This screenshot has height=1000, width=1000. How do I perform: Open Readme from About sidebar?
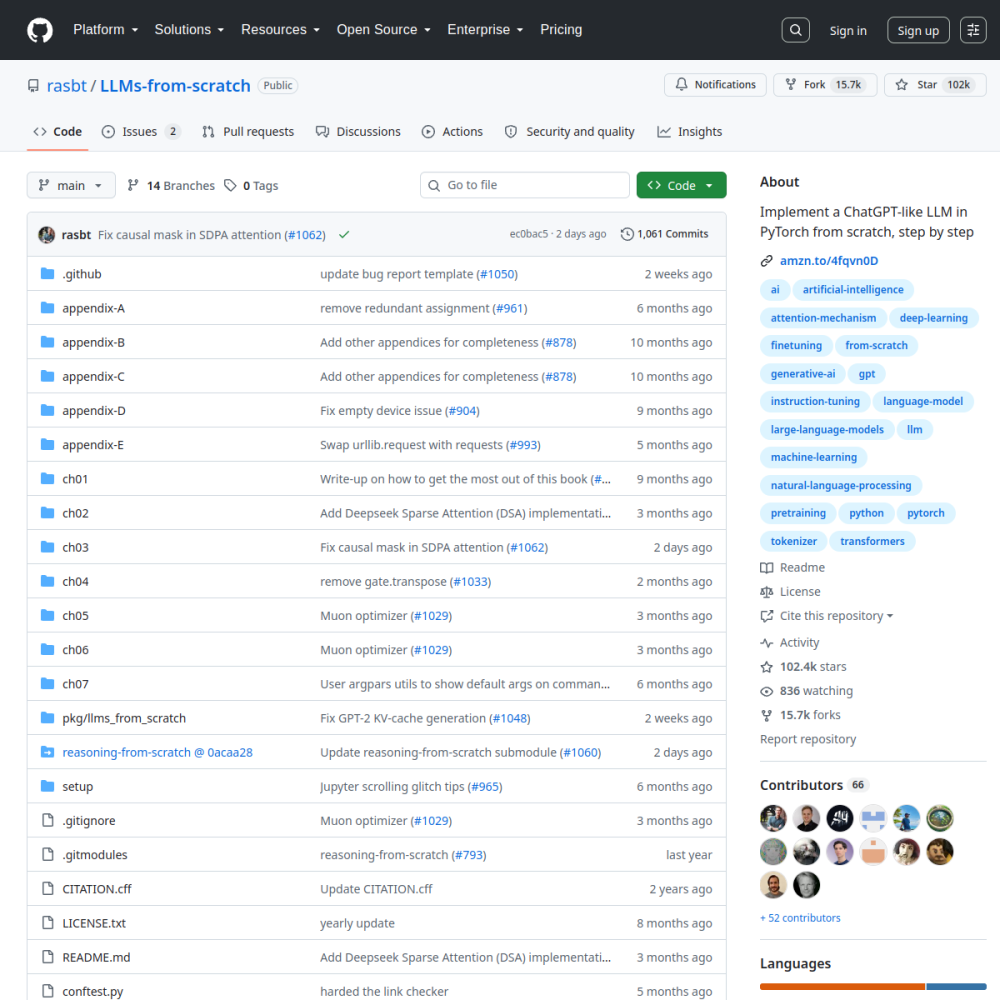click(x=792, y=568)
